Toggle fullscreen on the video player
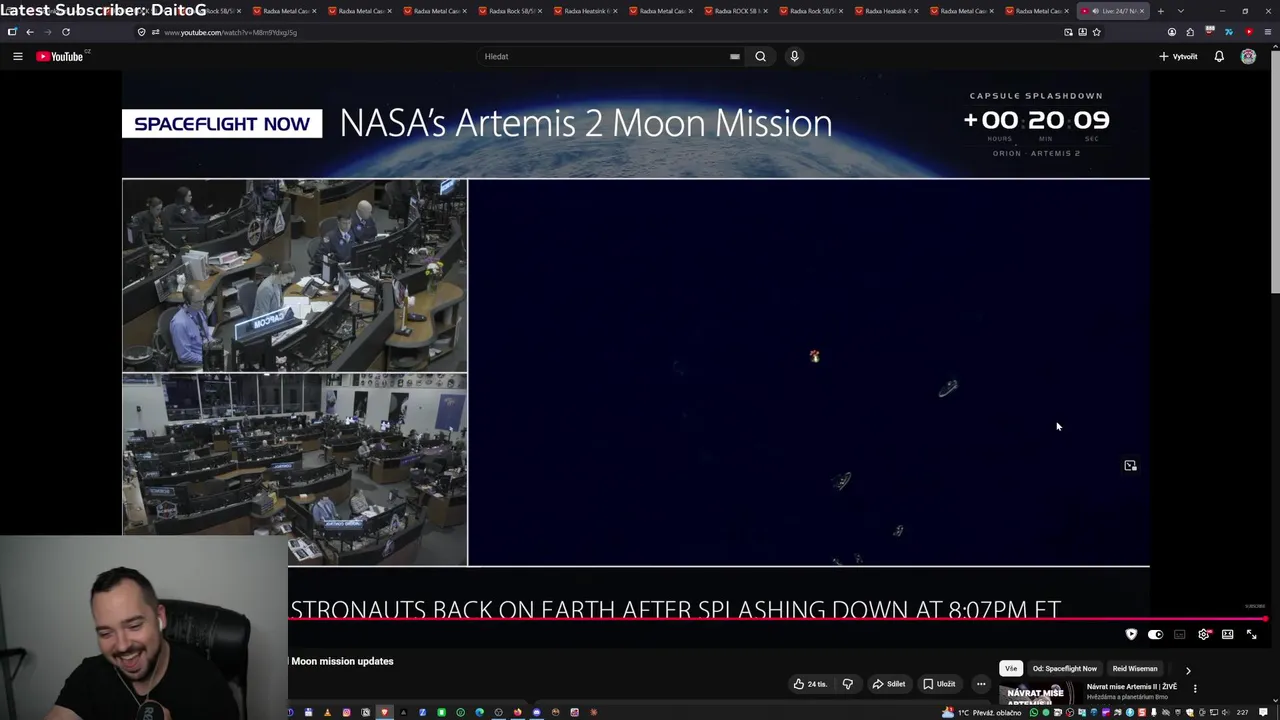Screen dimensions: 1280x720 [x=1251, y=634]
